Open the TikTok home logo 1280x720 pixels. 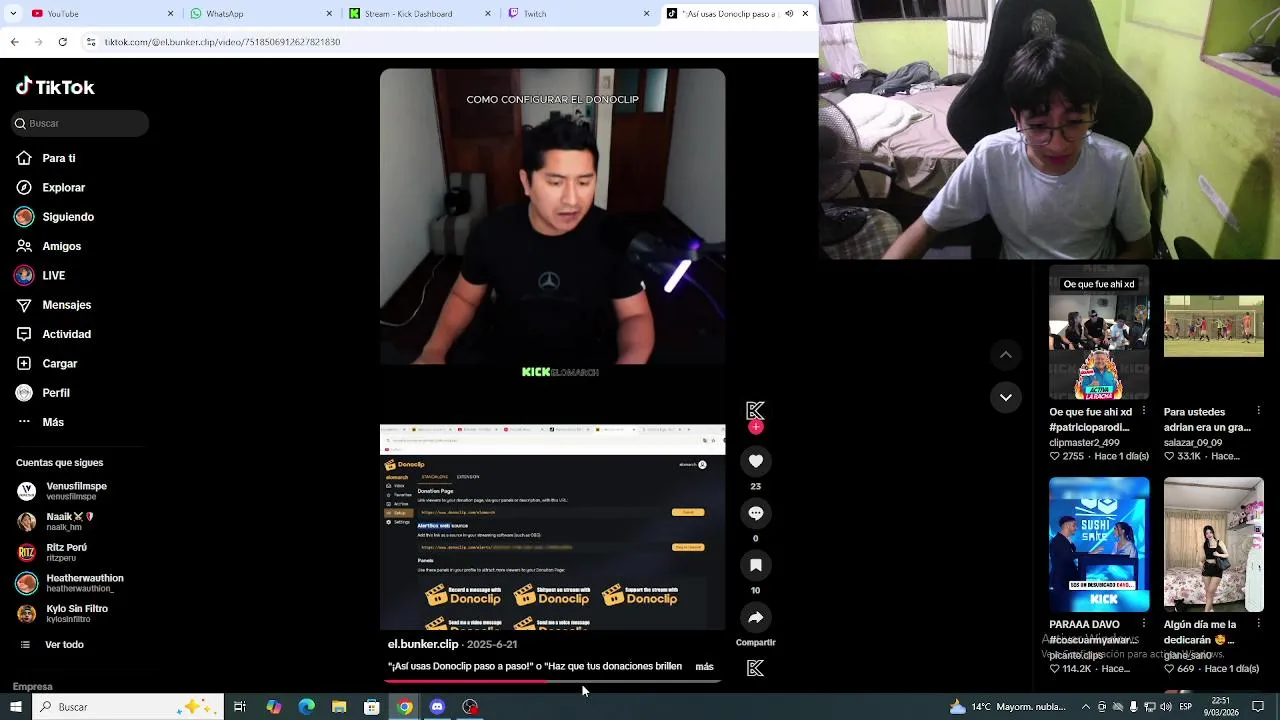(x=55, y=87)
